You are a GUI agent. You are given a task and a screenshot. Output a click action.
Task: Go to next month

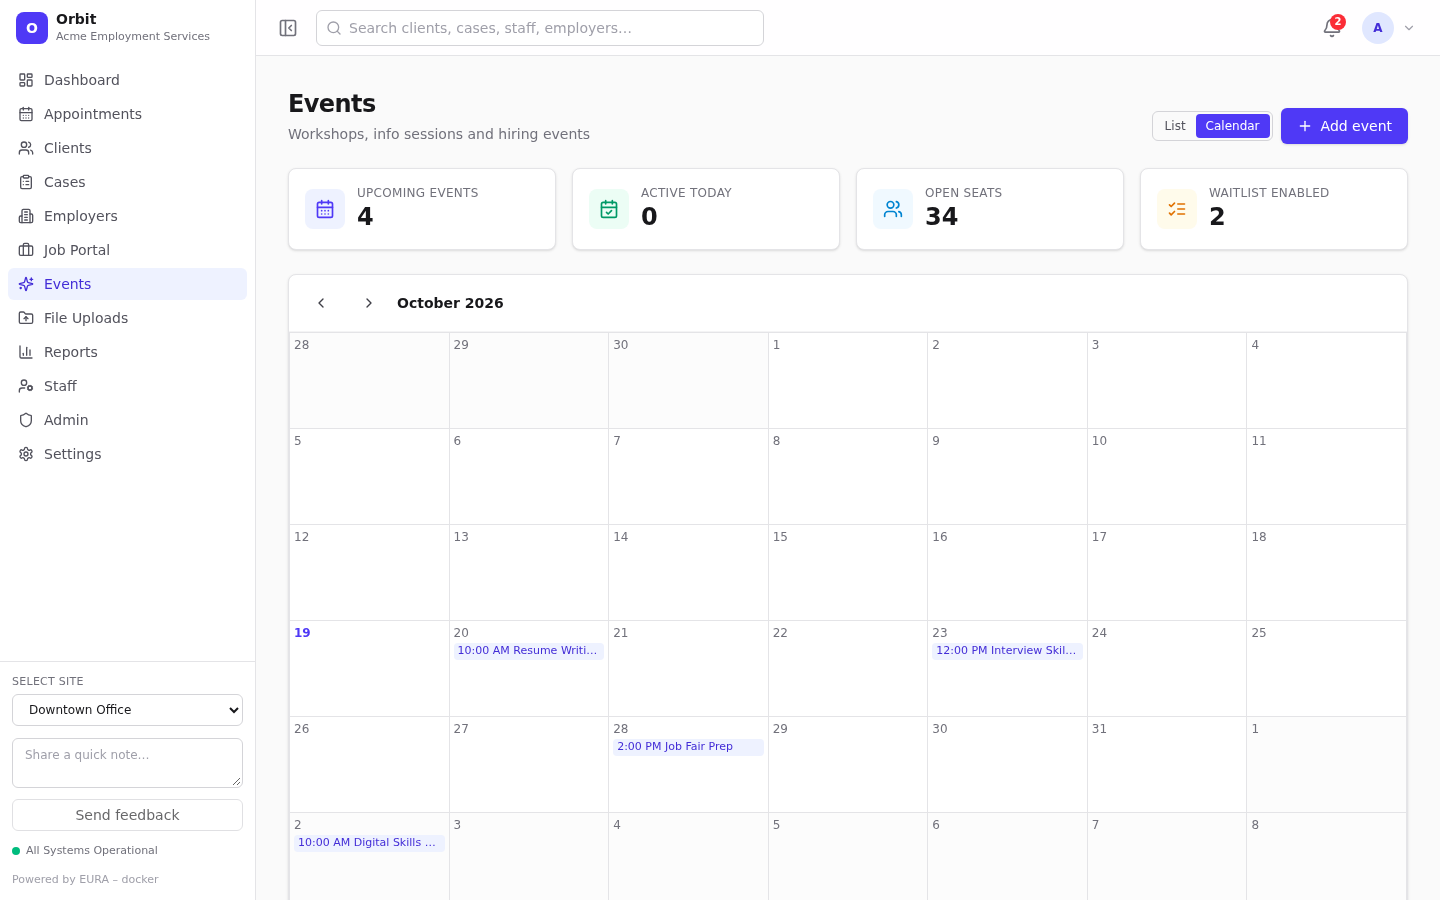(369, 303)
